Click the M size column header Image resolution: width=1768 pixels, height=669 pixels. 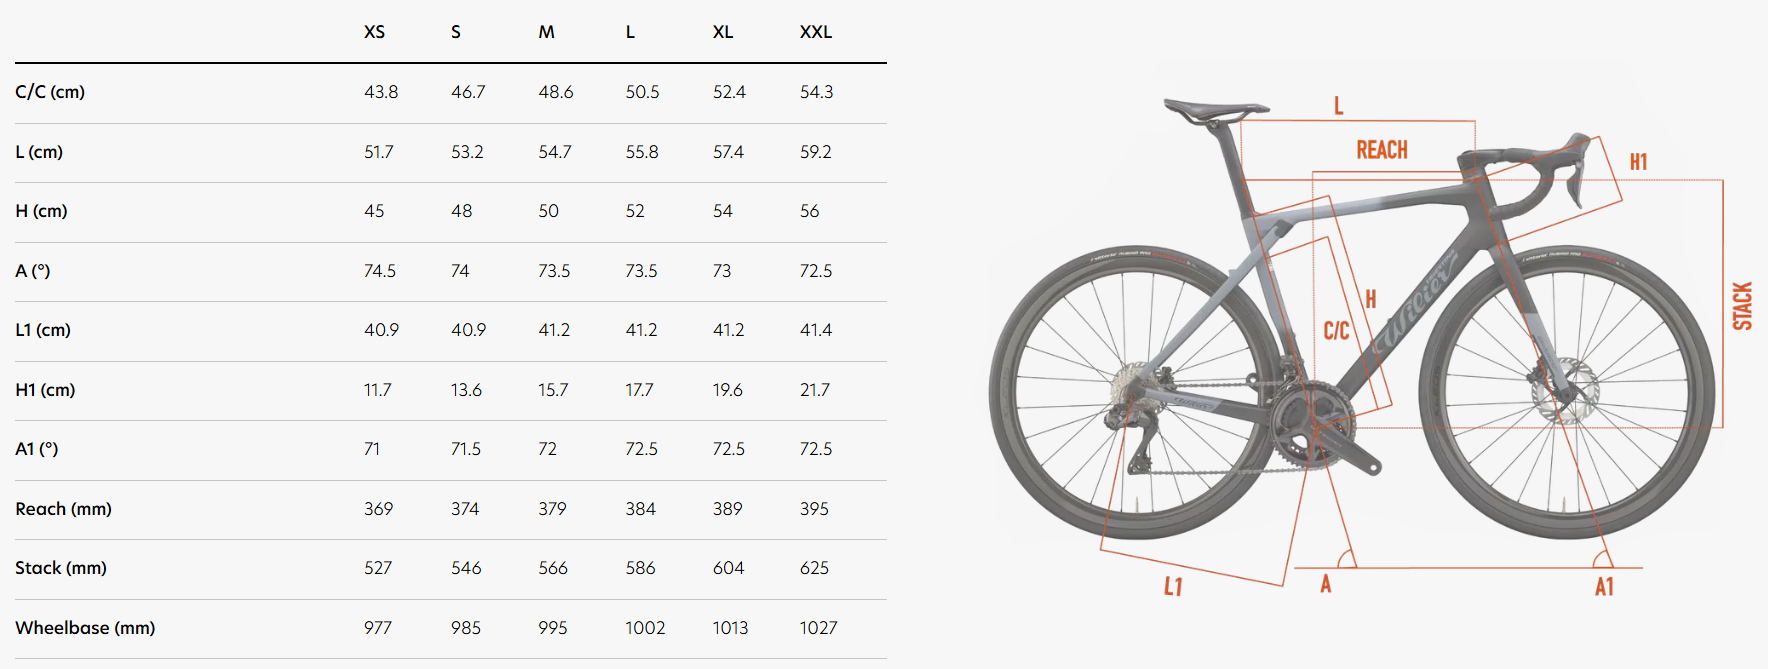point(546,32)
